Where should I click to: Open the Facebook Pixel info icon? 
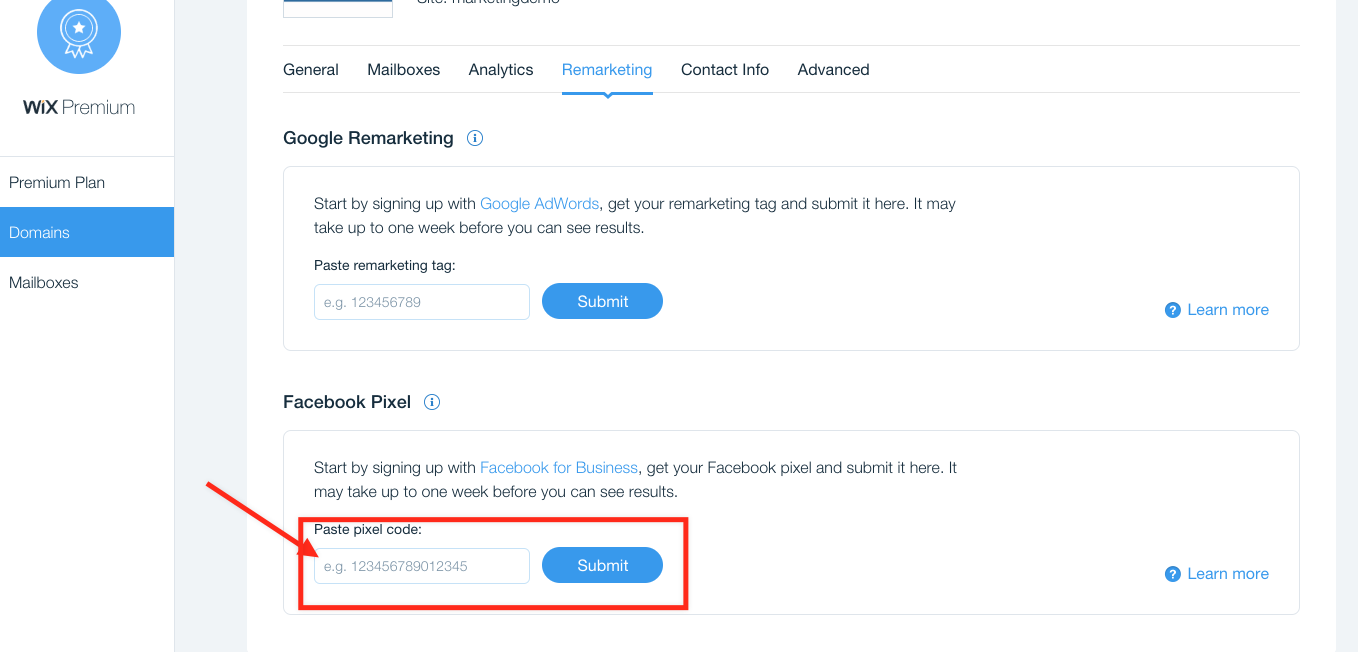pyautogui.click(x=432, y=402)
